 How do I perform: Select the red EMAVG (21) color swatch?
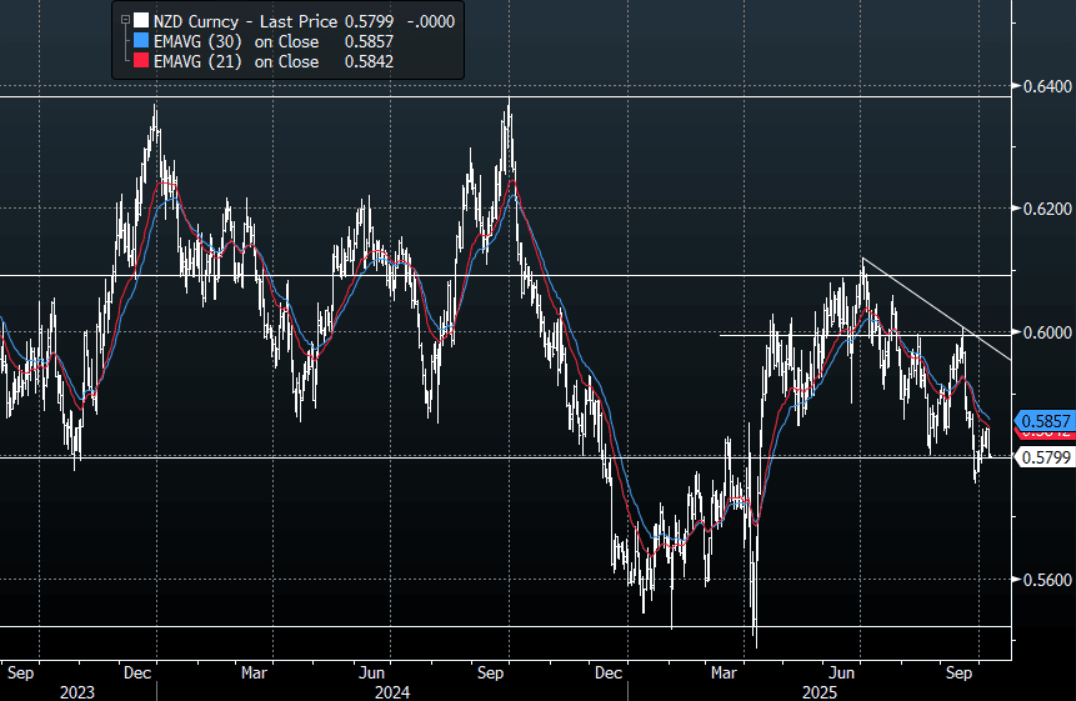(x=141, y=61)
